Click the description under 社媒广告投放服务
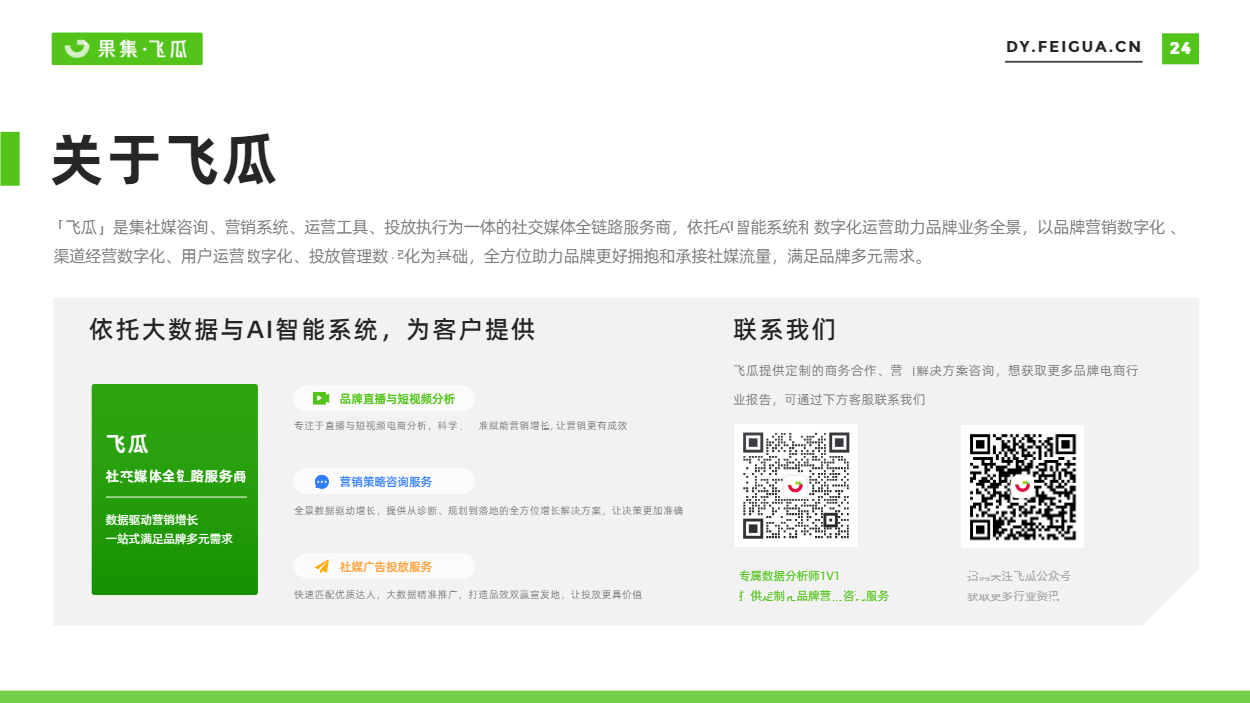1250x703 pixels. (468, 594)
